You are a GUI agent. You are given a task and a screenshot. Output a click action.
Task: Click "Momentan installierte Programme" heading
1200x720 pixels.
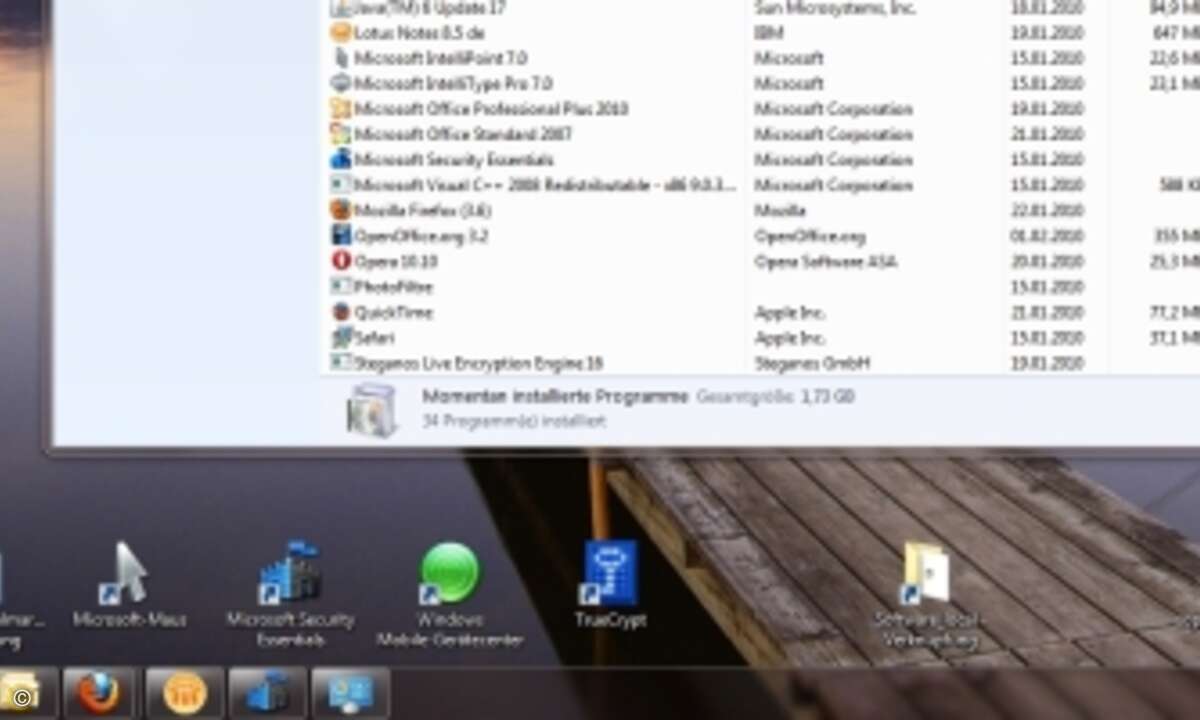click(x=555, y=396)
